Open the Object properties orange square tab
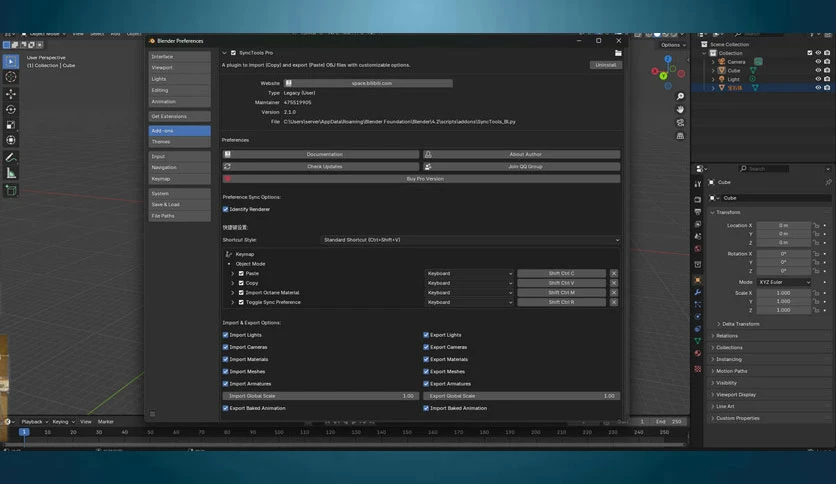Screen dimensions: 836x484 [x=698, y=280]
